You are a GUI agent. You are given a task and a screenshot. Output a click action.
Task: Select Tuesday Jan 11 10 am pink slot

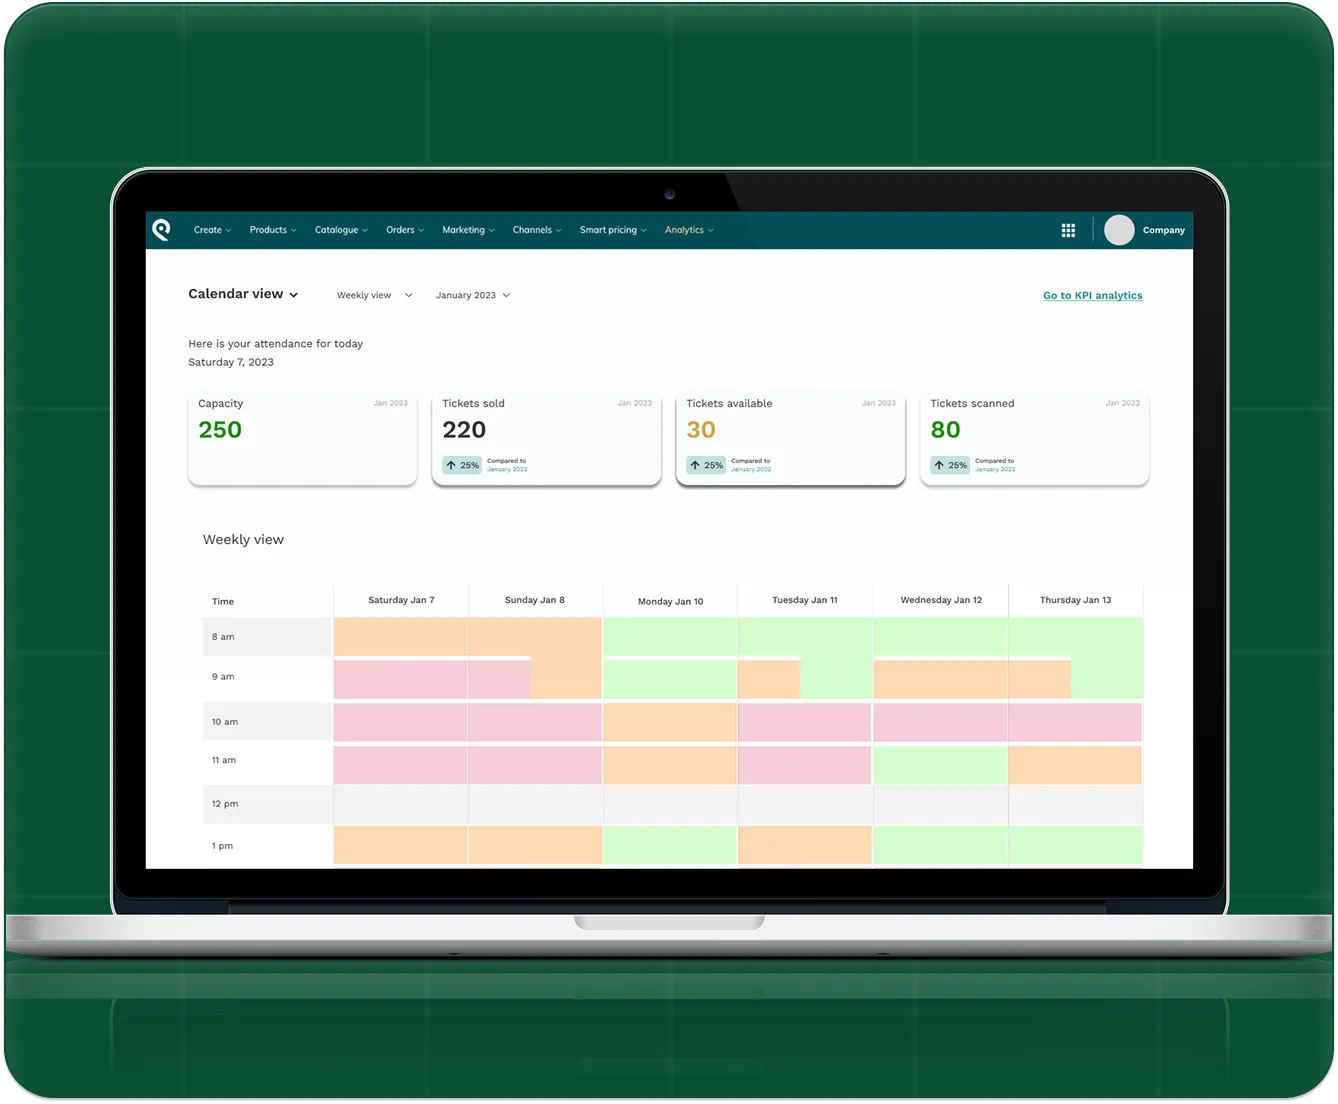(x=805, y=722)
